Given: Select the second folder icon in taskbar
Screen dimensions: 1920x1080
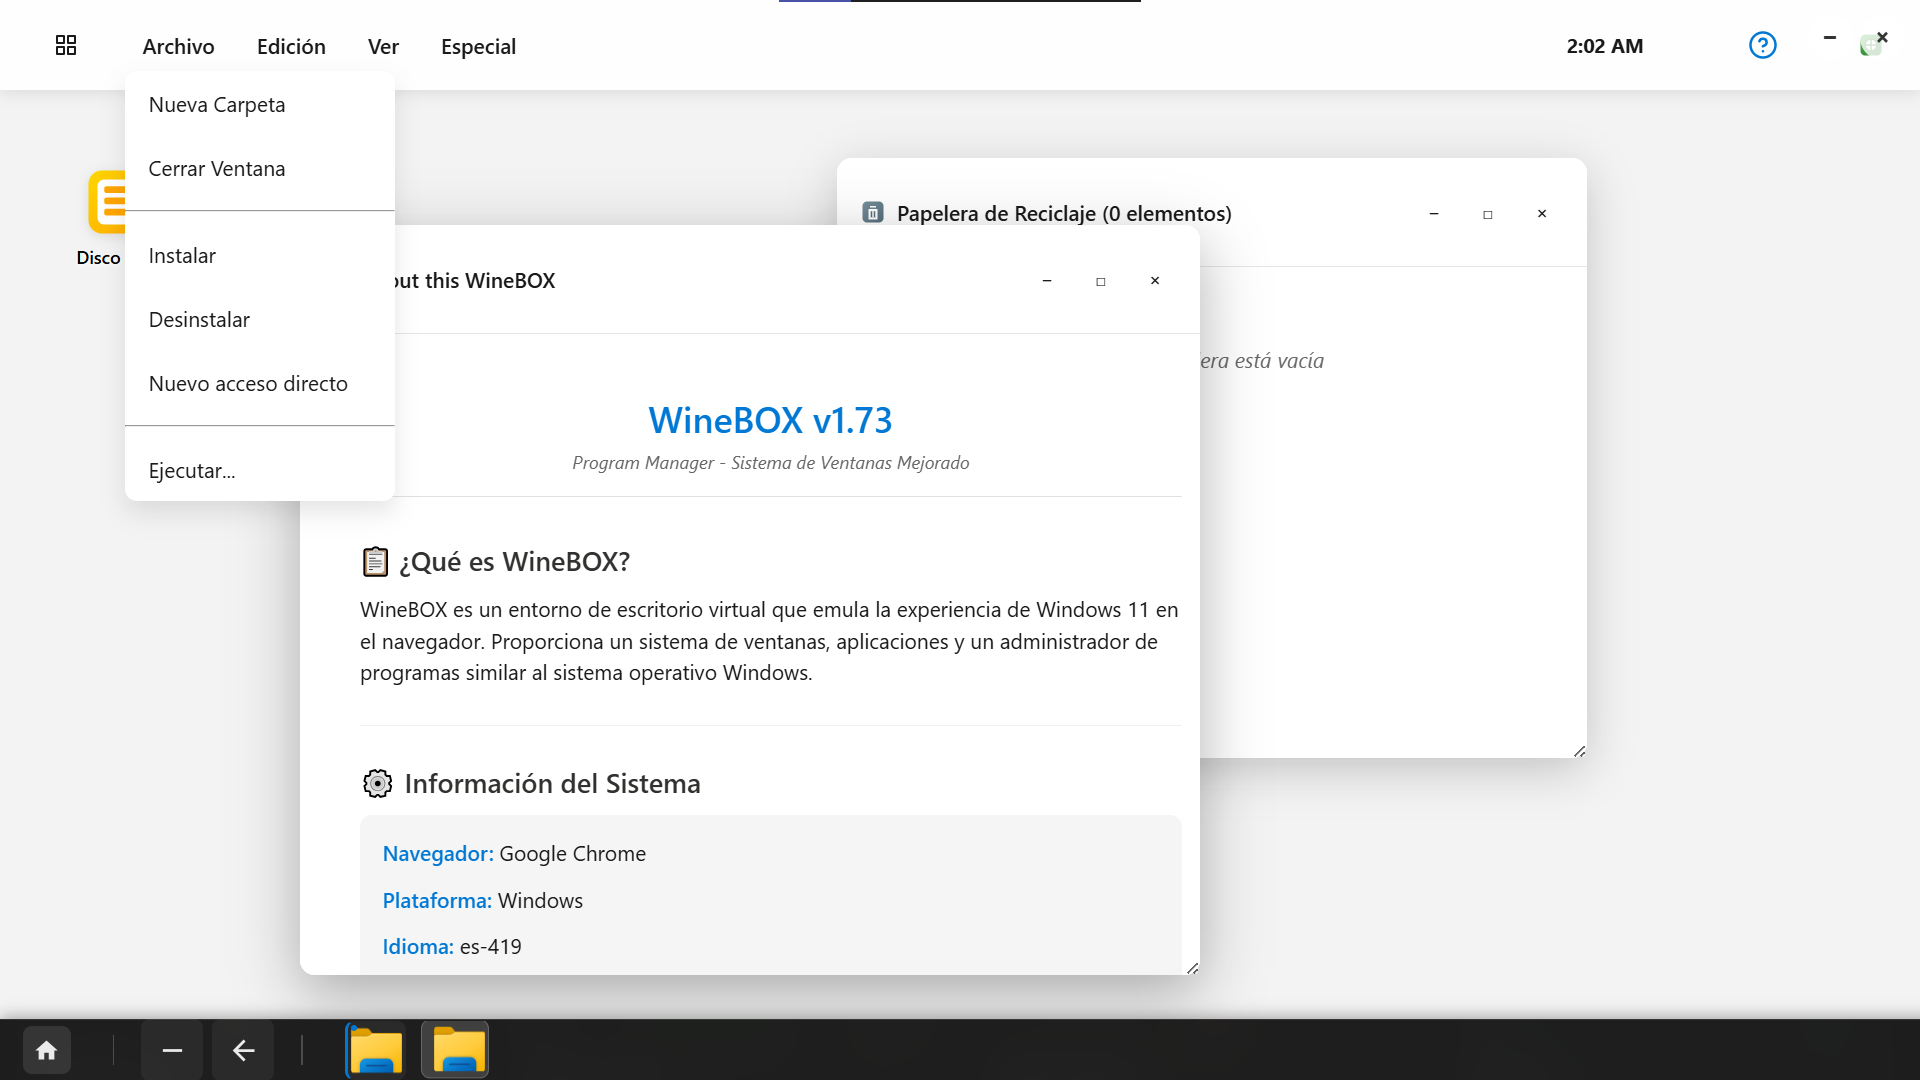Looking at the screenshot, I should click(456, 1050).
